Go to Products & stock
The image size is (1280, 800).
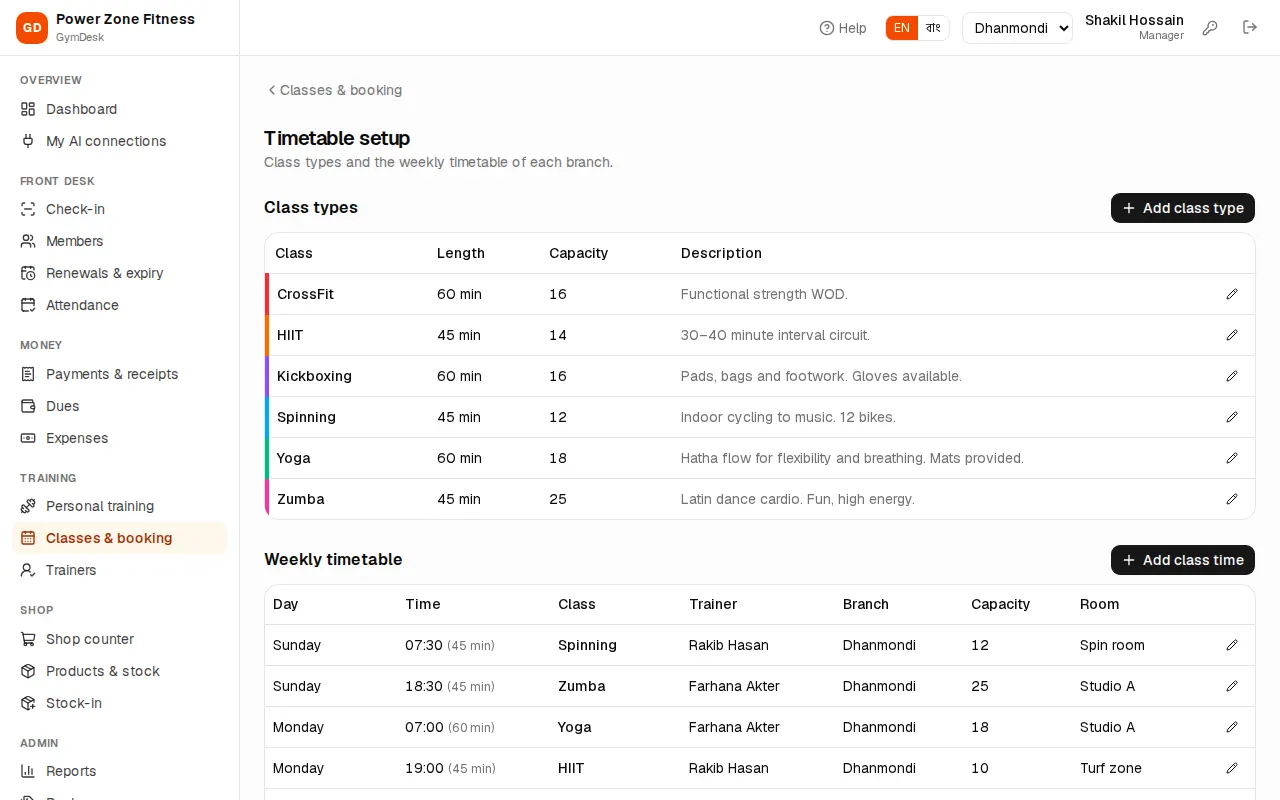click(120, 671)
